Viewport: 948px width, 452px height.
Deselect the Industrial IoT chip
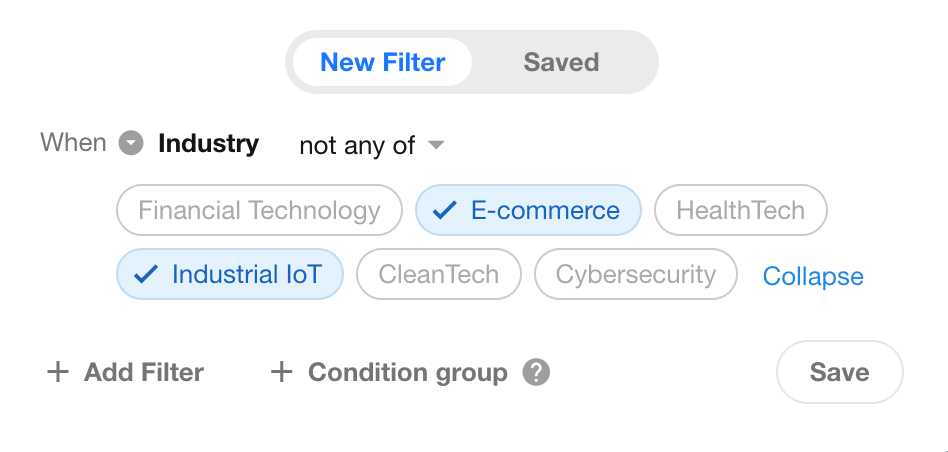pyautogui.click(x=230, y=274)
